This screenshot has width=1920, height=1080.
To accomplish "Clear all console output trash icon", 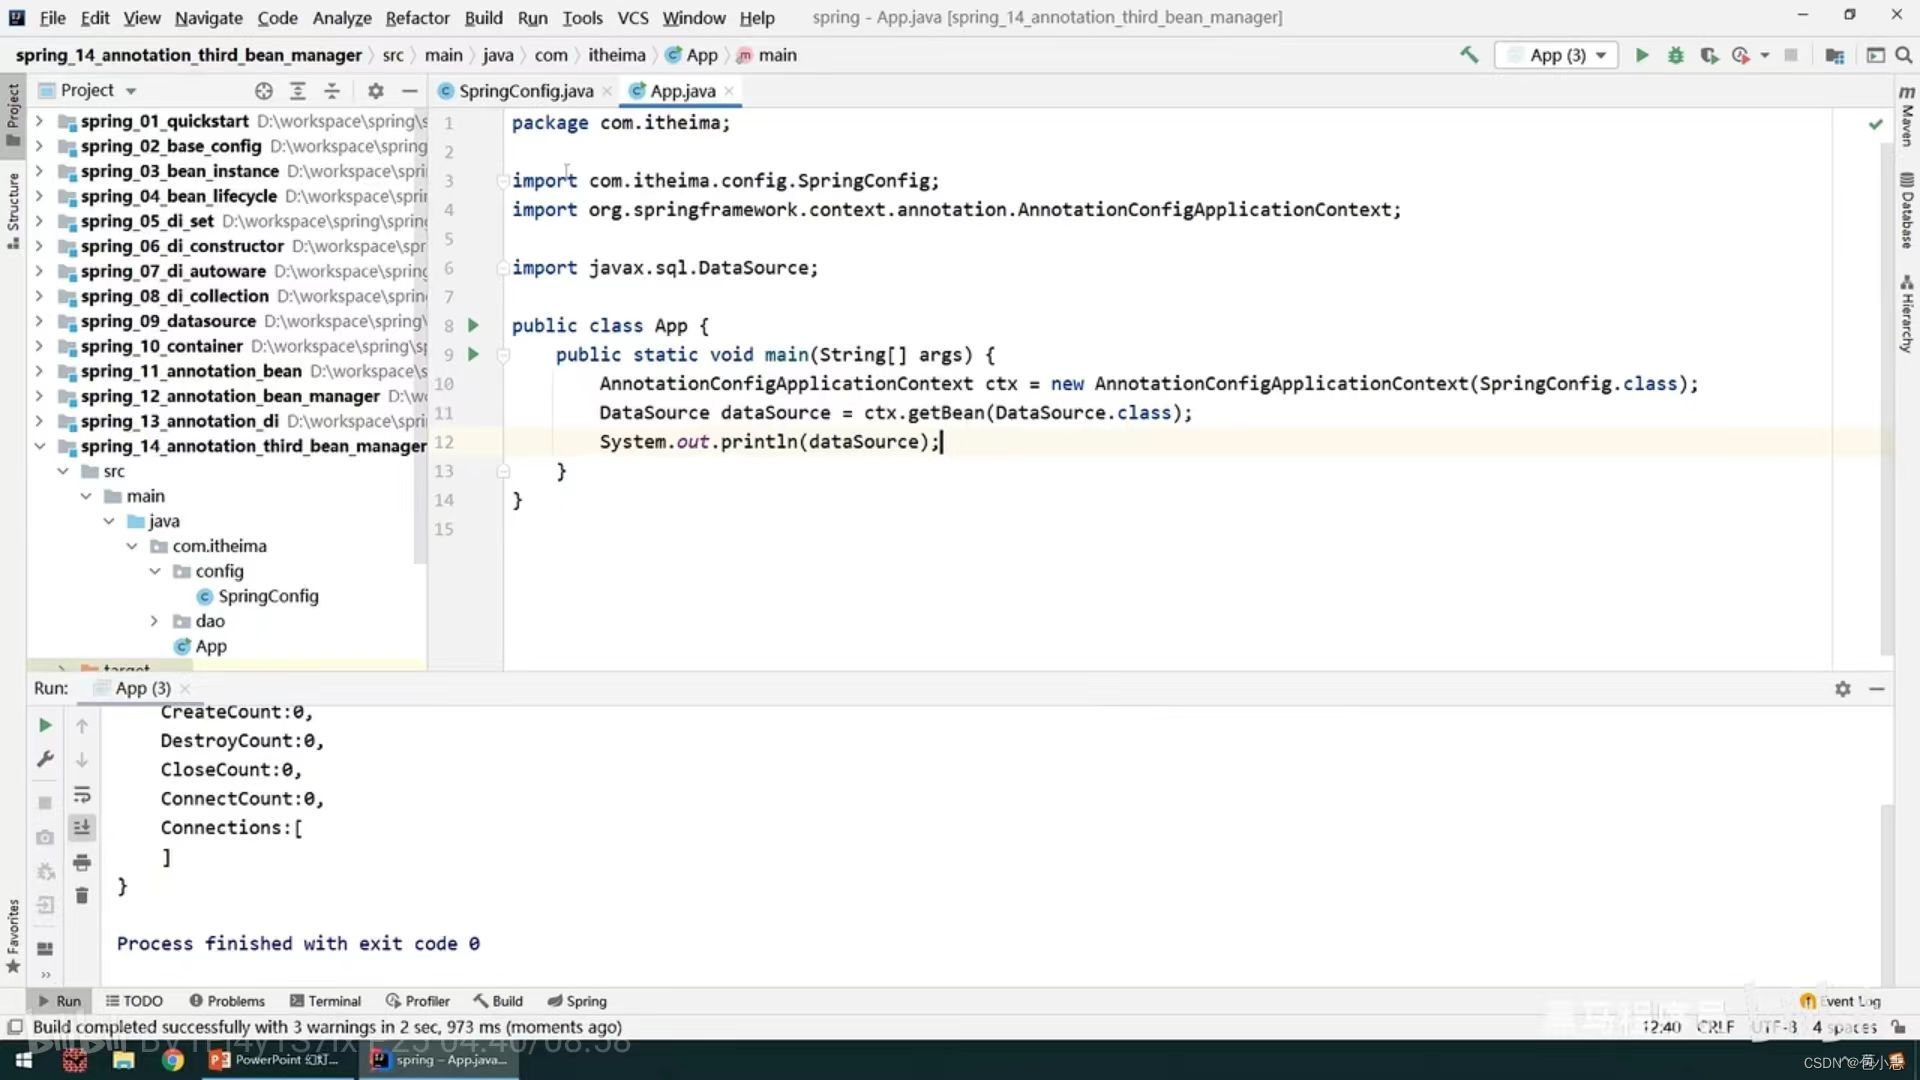I will (x=82, y=895).
